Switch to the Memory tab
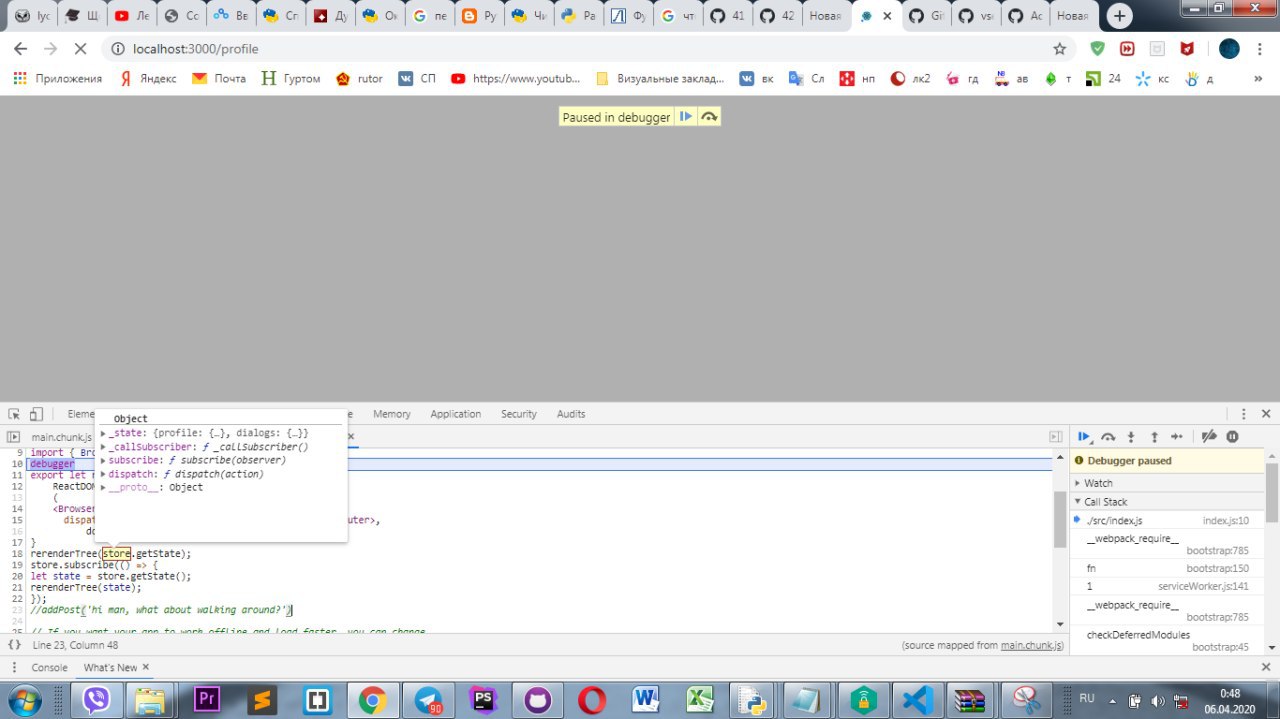 (x=391, y=414)
